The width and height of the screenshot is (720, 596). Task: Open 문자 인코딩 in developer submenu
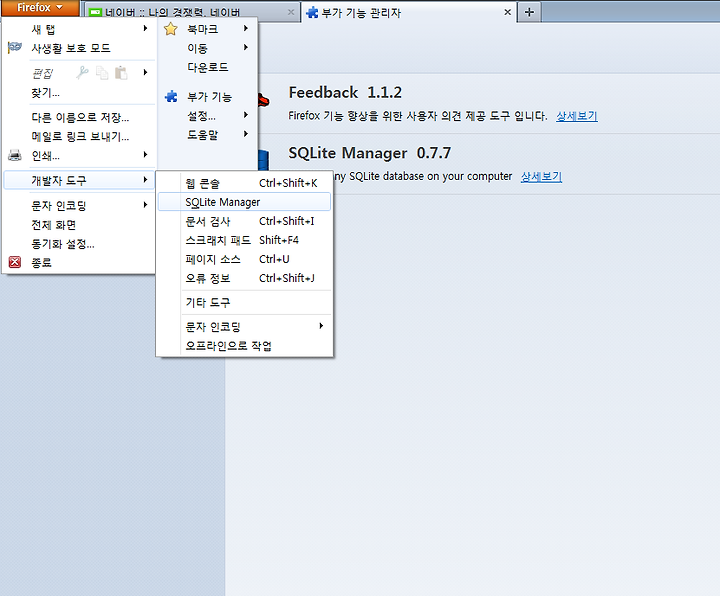[213, 327]
